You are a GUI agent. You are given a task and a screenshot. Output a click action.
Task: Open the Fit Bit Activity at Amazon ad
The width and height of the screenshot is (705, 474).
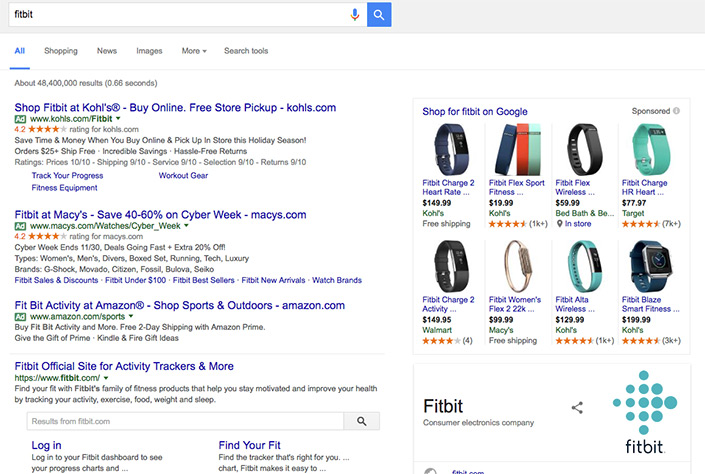click(179, 305)
